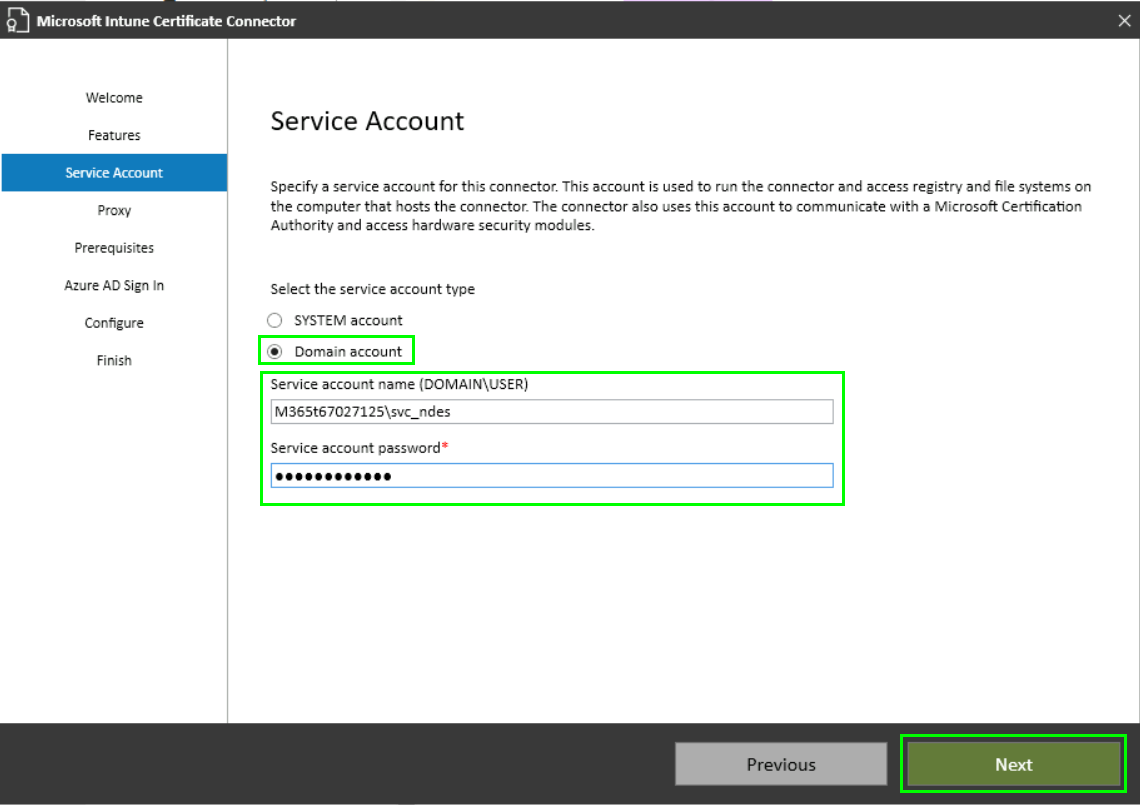The width and height of the screenshot is (1140, 805).
Task: Select the Domain account radio button
Action: [275, 352]
